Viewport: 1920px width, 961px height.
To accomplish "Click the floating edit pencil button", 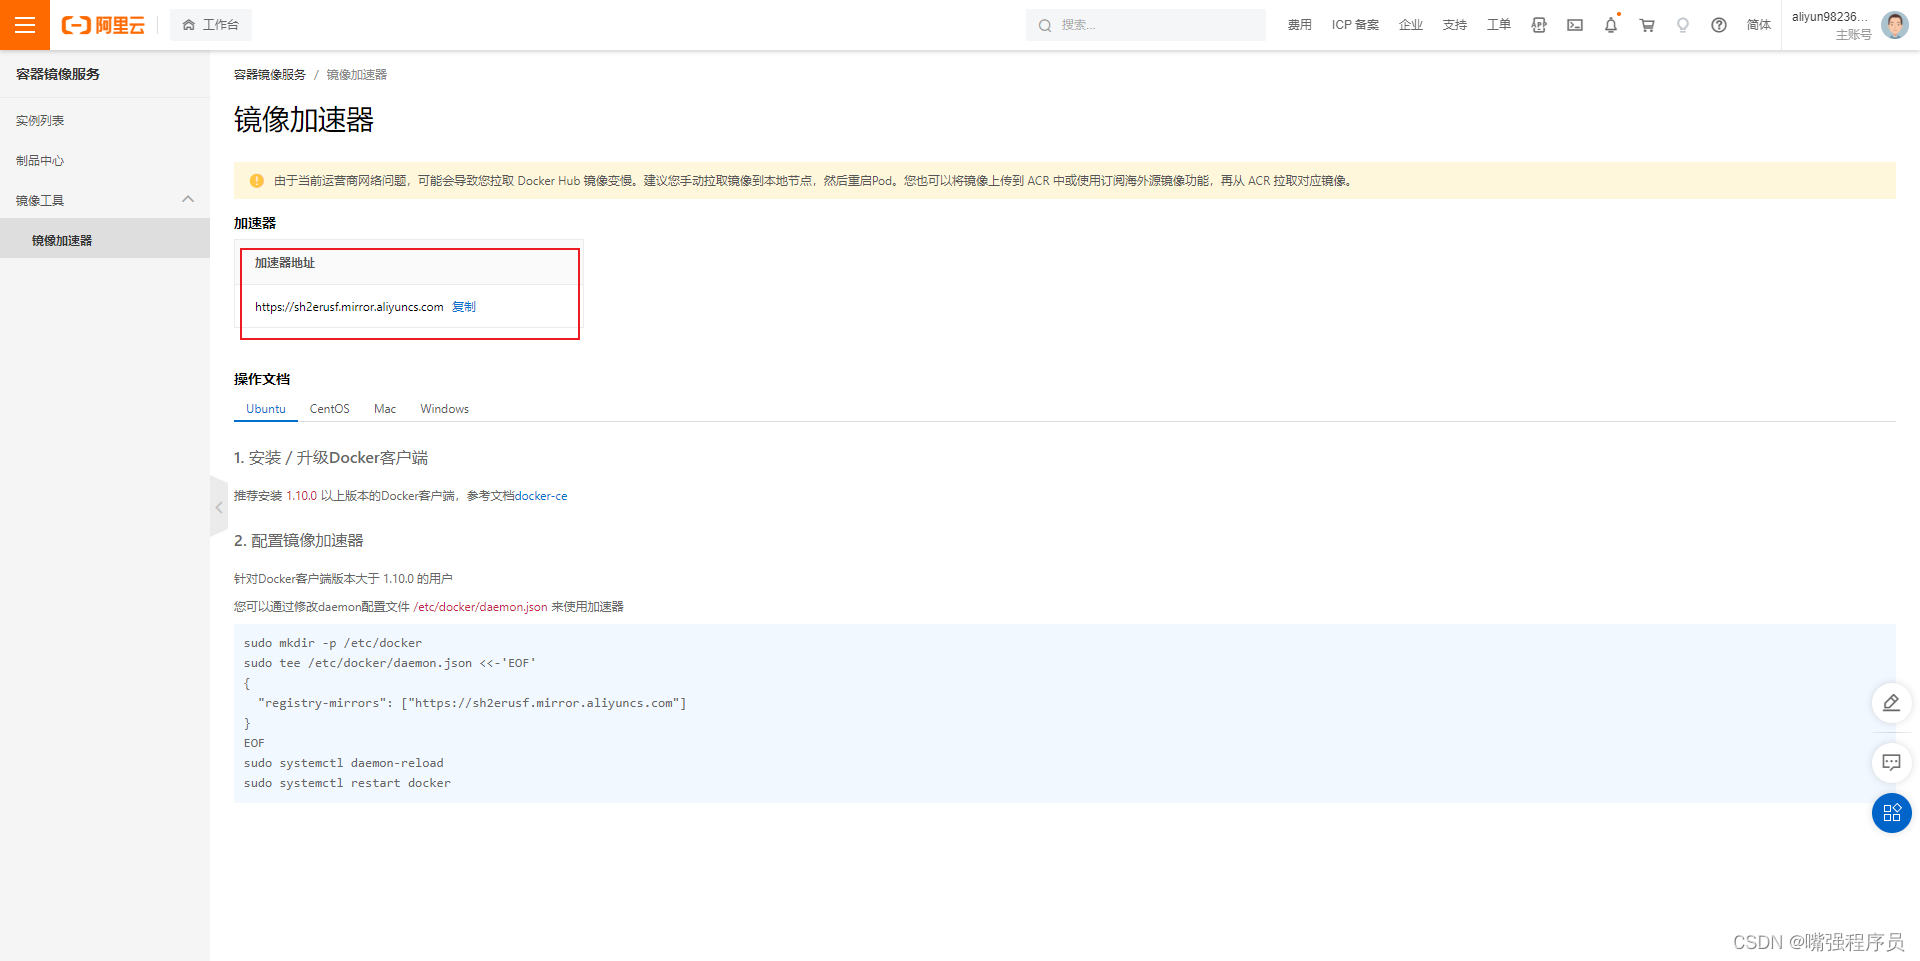I will click(1892, 703).
